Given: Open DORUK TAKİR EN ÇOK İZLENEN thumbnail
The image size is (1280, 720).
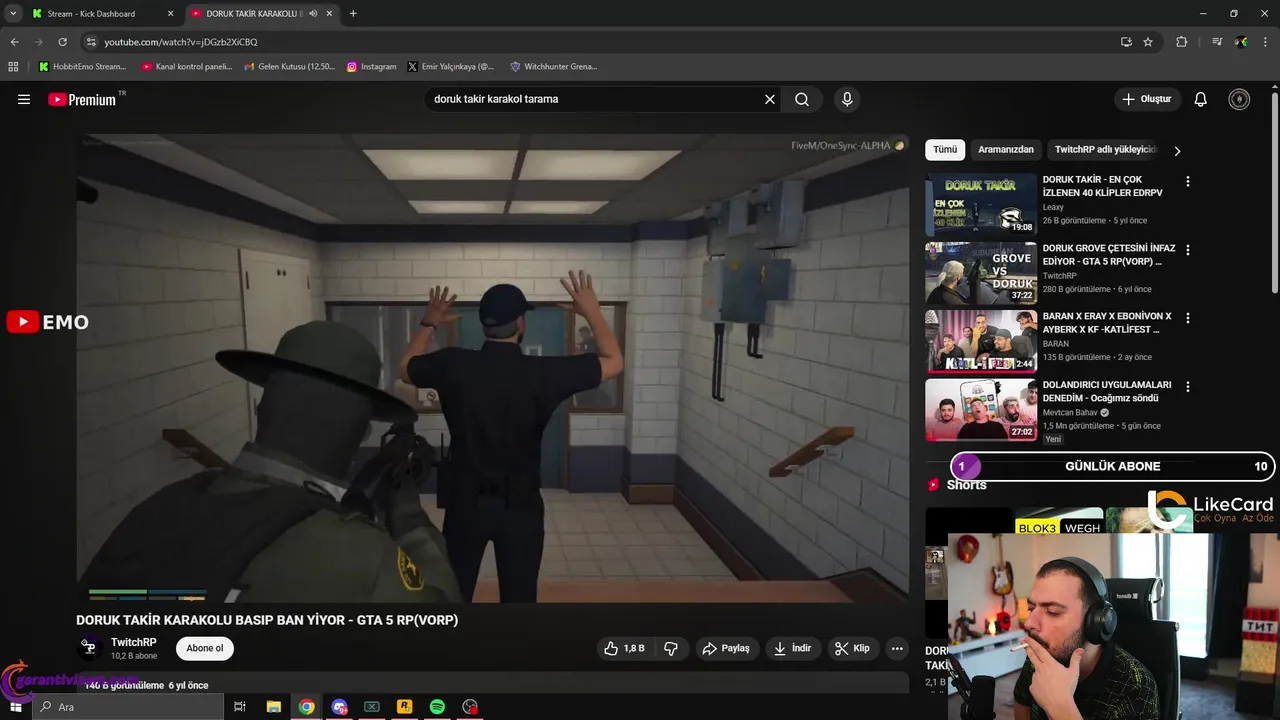Looking at the screenshot, I should (x=981, y=205).
